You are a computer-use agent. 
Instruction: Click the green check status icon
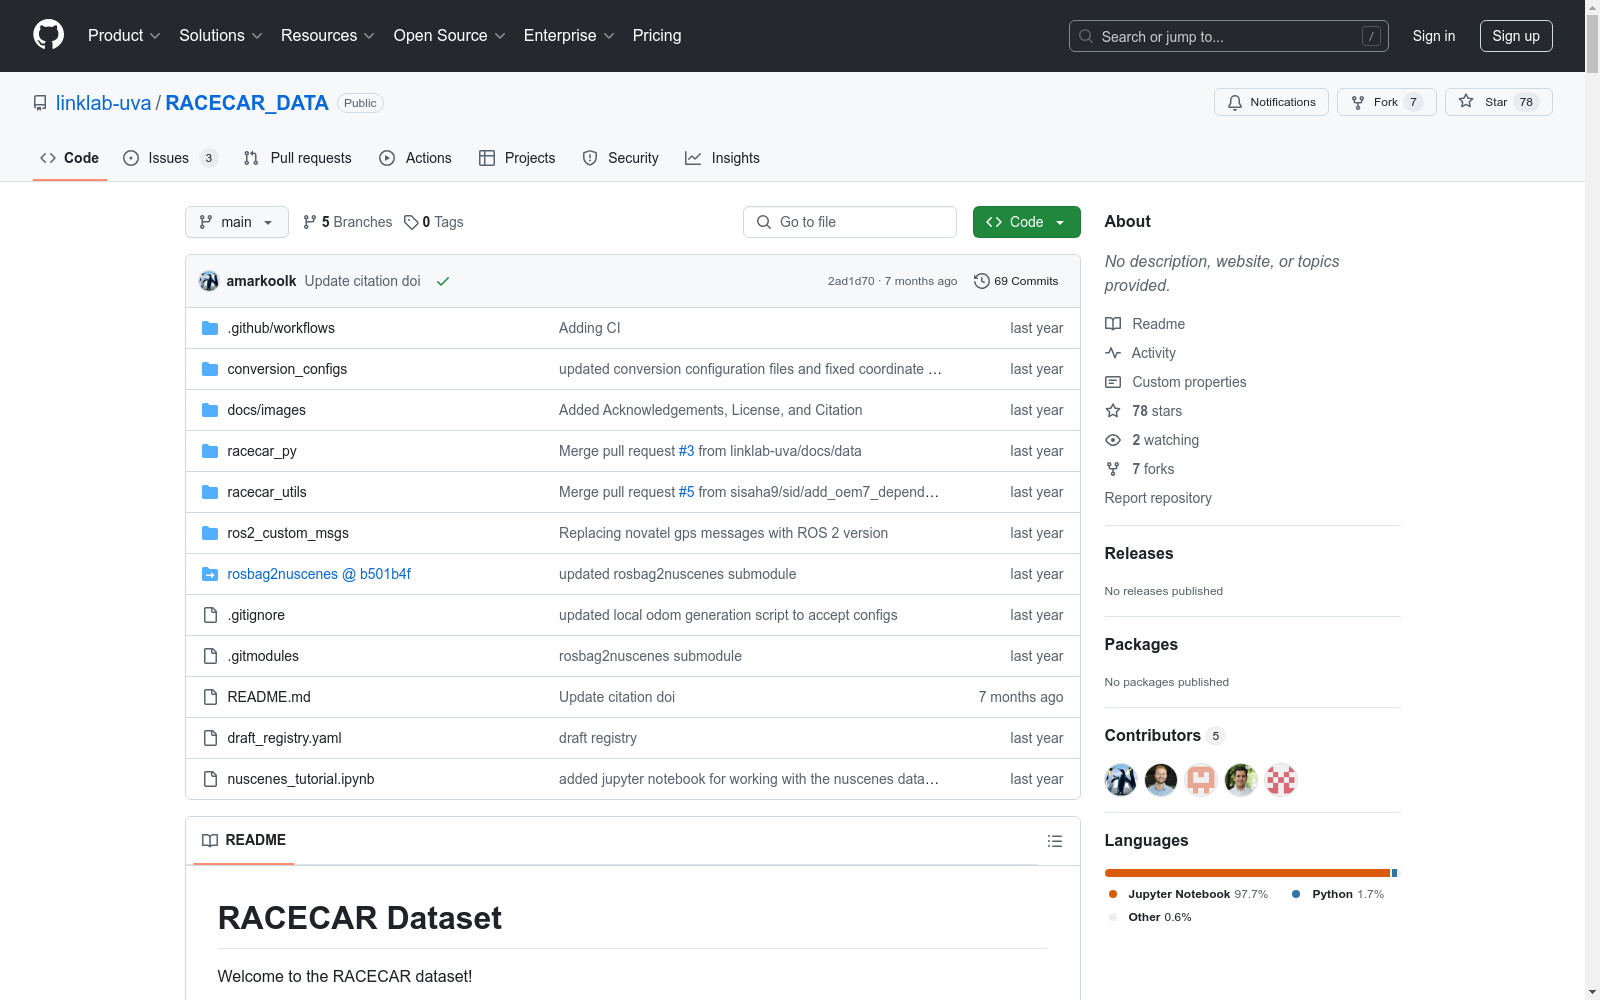point(443,281)
